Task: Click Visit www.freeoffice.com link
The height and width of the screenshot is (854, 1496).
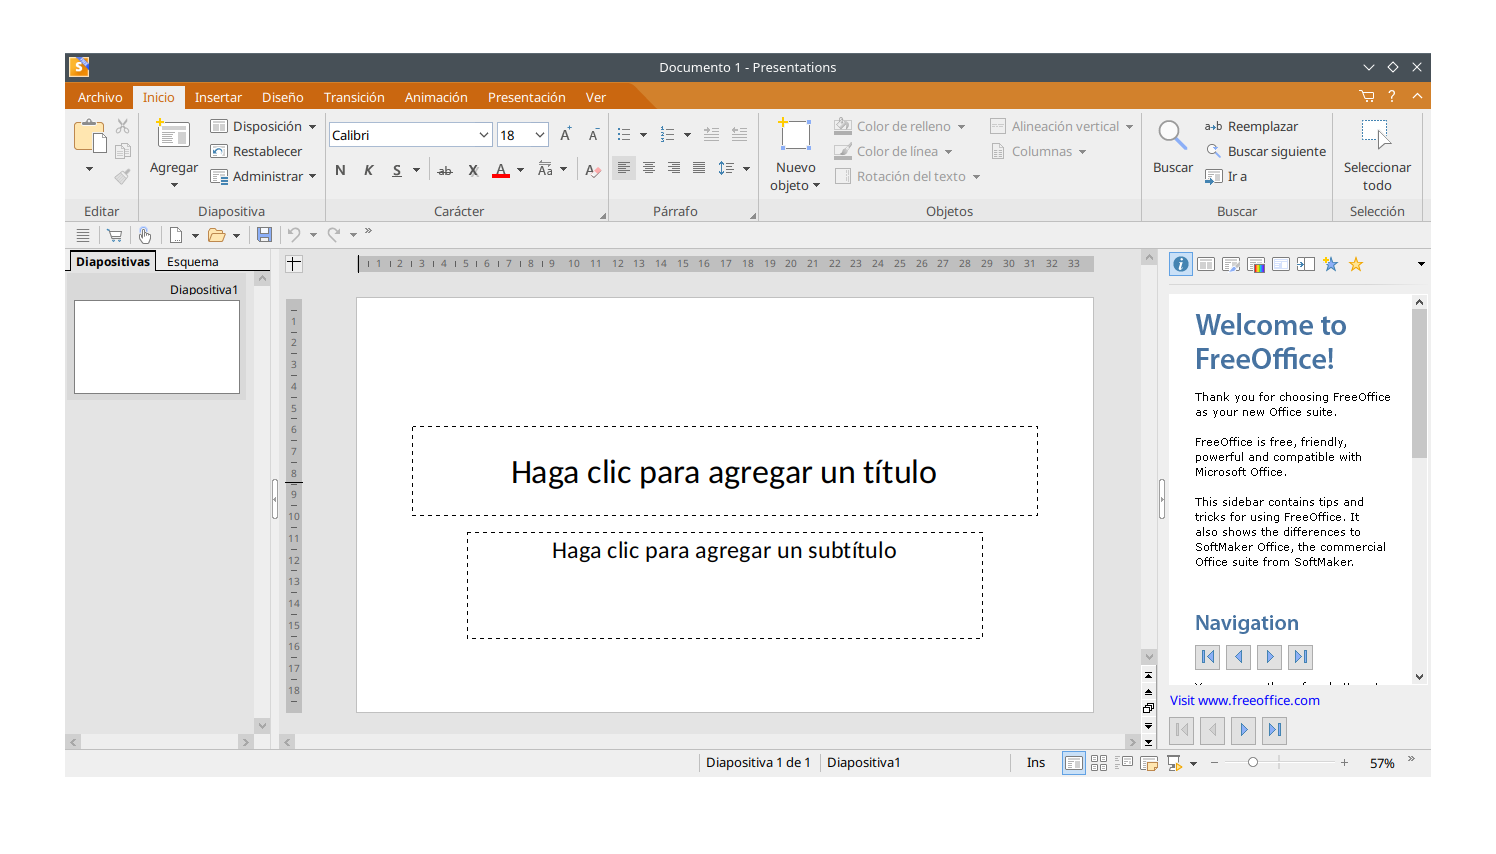Action: (1245, 700)
